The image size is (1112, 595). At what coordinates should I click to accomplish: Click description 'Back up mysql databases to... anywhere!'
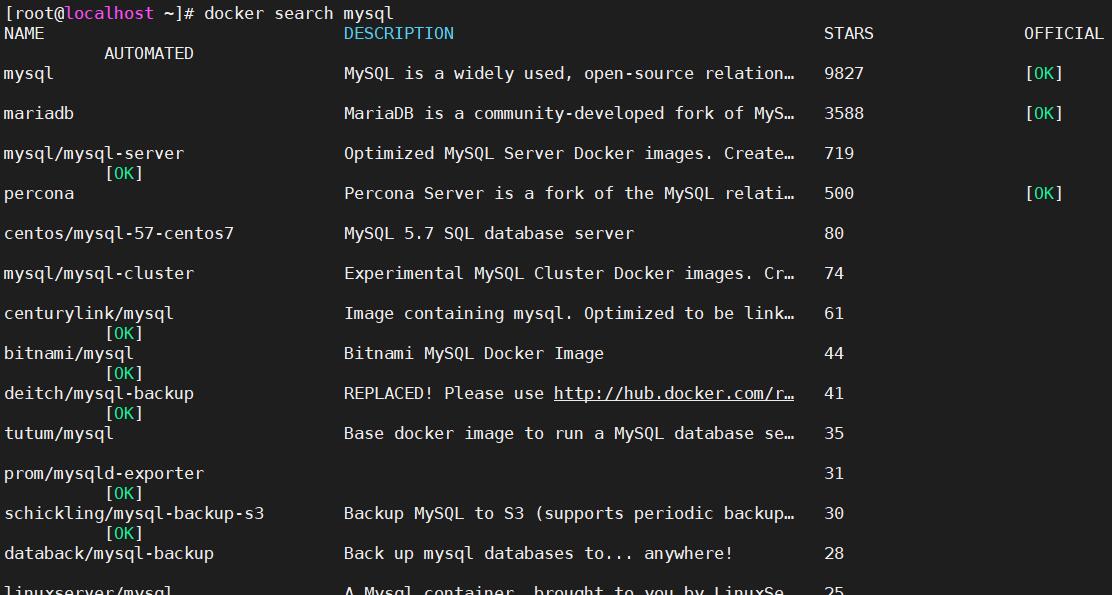[538, 553]
